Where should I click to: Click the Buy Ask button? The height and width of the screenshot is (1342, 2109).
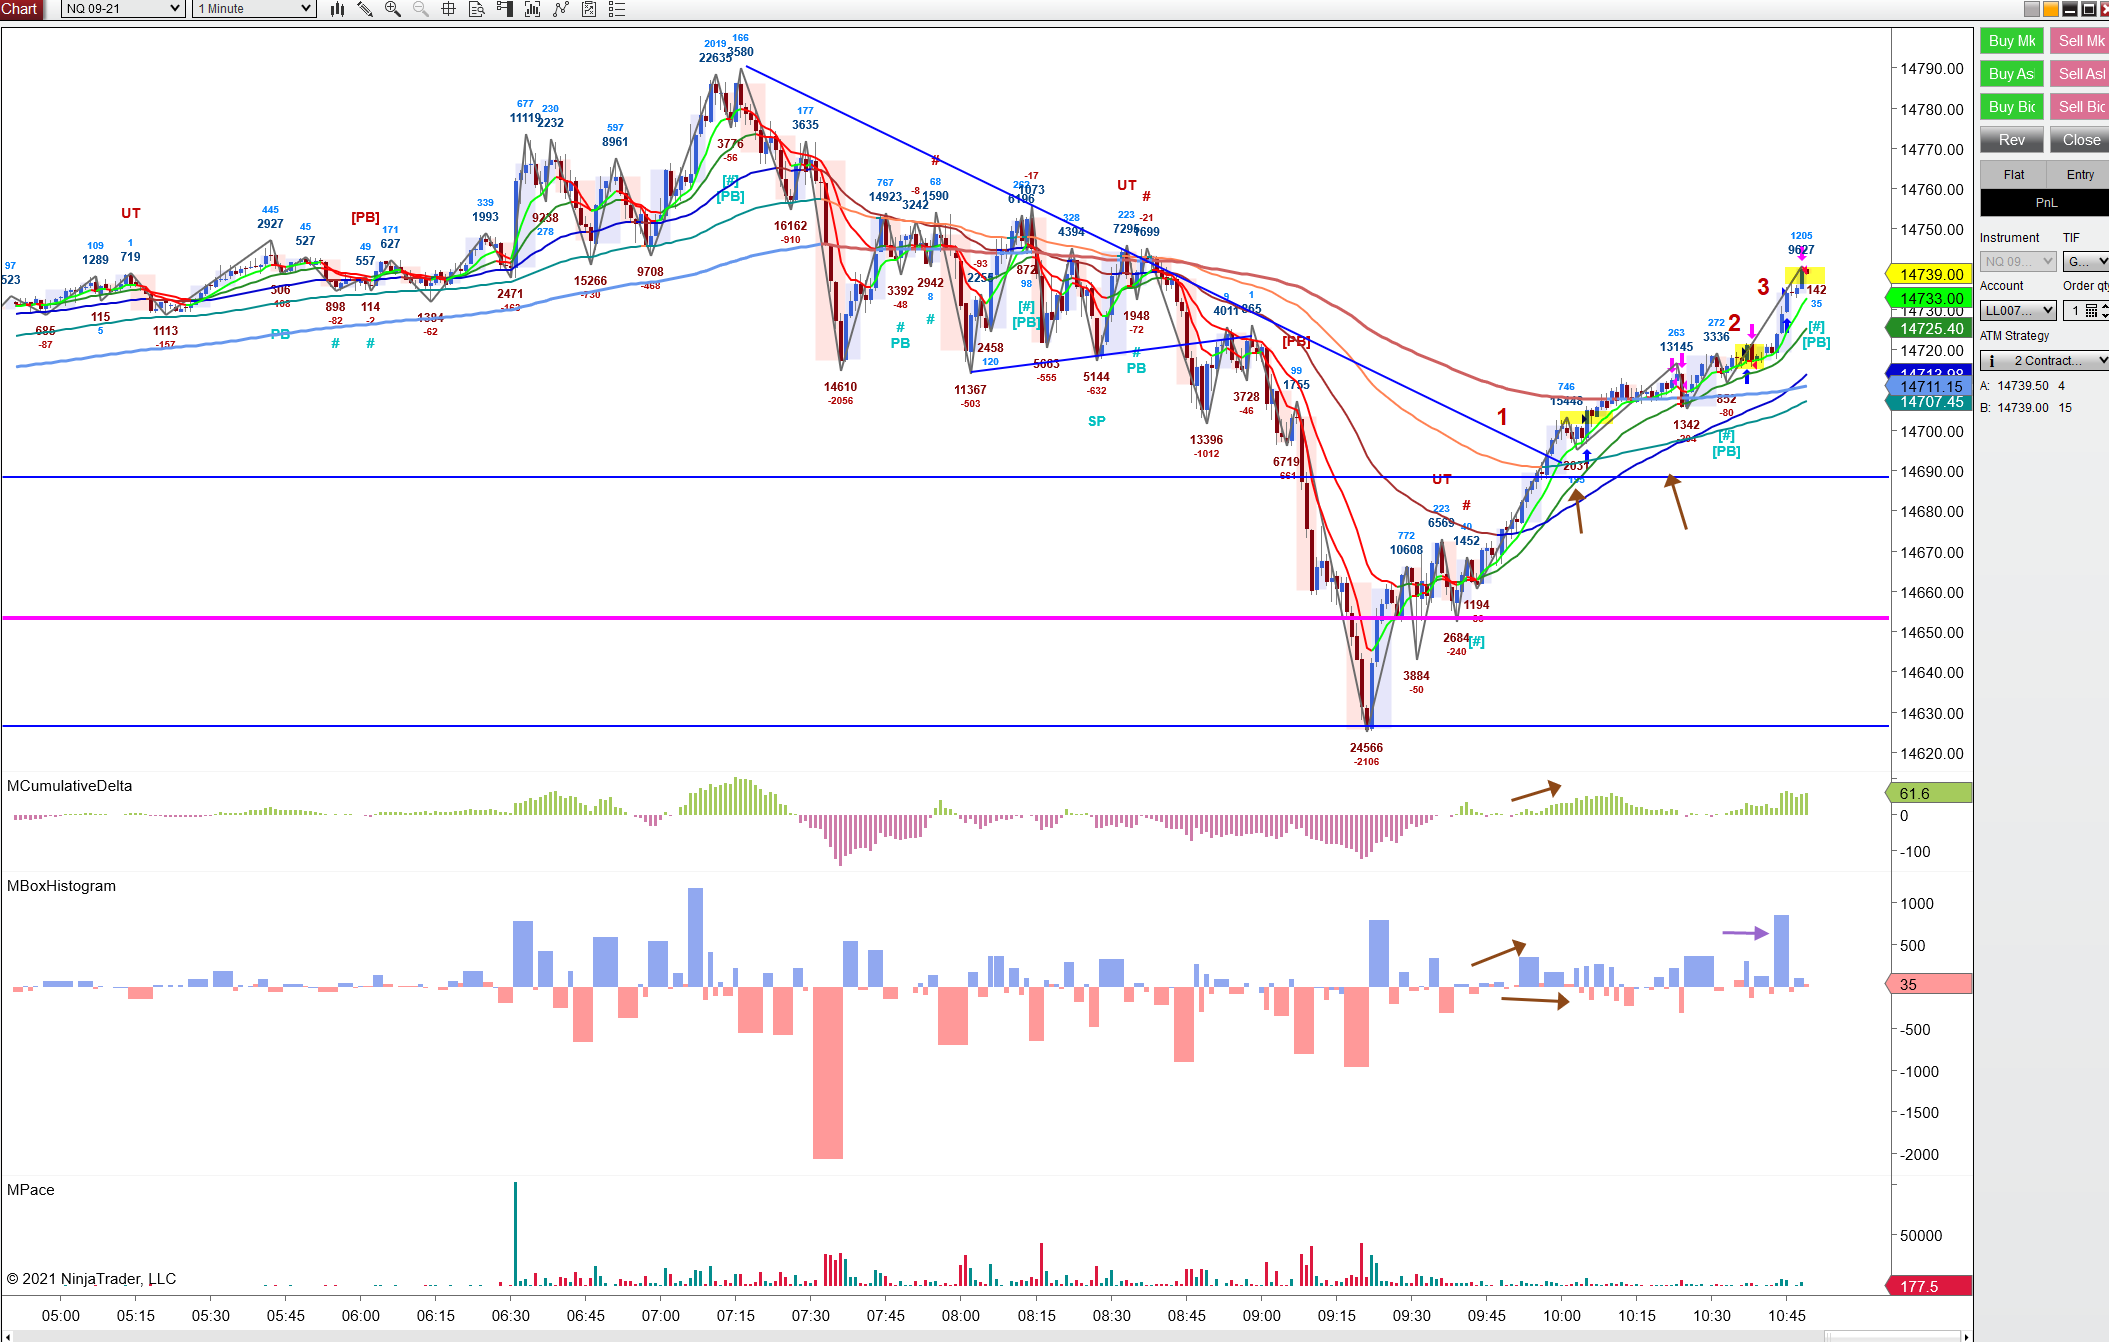[2012, 74]
